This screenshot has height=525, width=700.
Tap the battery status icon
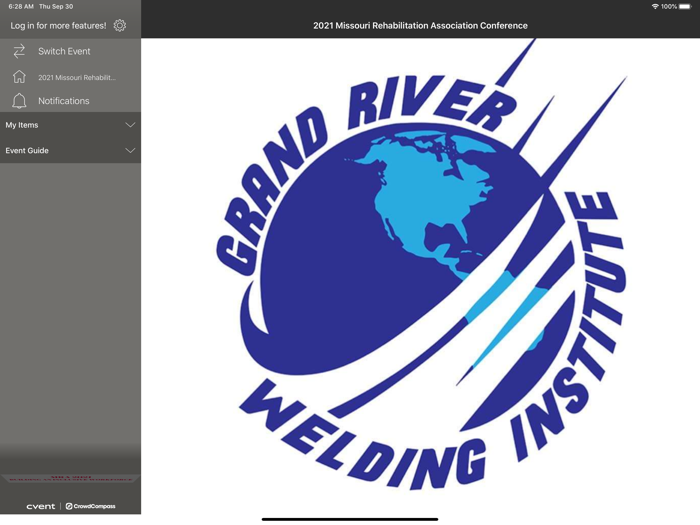point(685,6)
